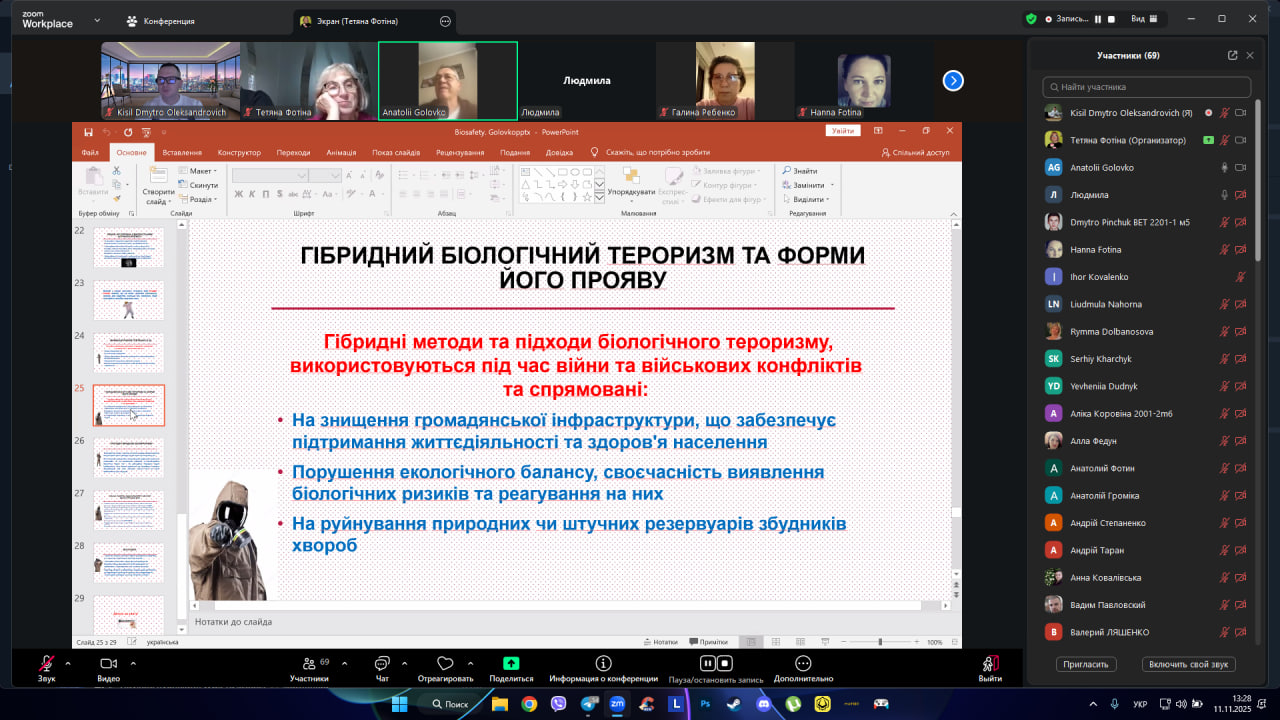Open the React (Отреагировать) heart icon

(x=445, y=663)
